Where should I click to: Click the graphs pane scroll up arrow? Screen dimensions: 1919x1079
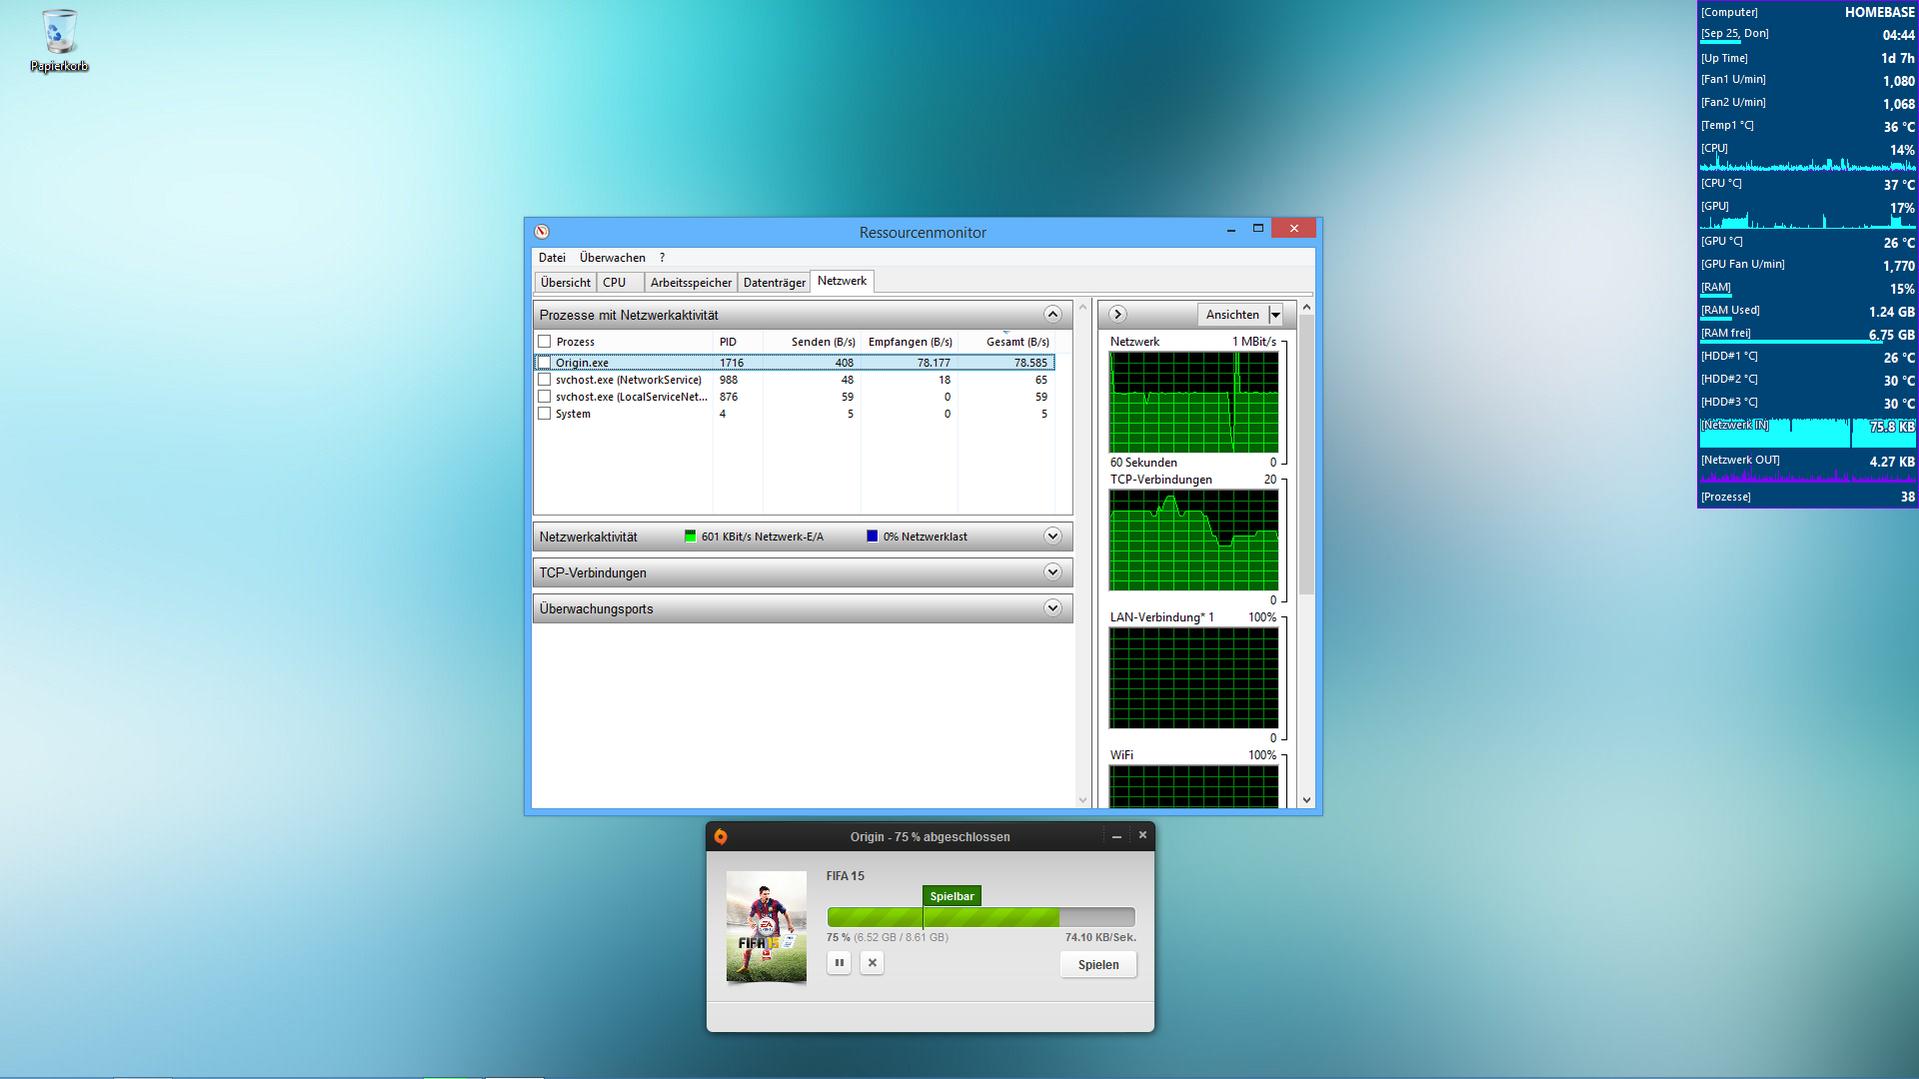pyautogui.click(x=1306, y=307)
